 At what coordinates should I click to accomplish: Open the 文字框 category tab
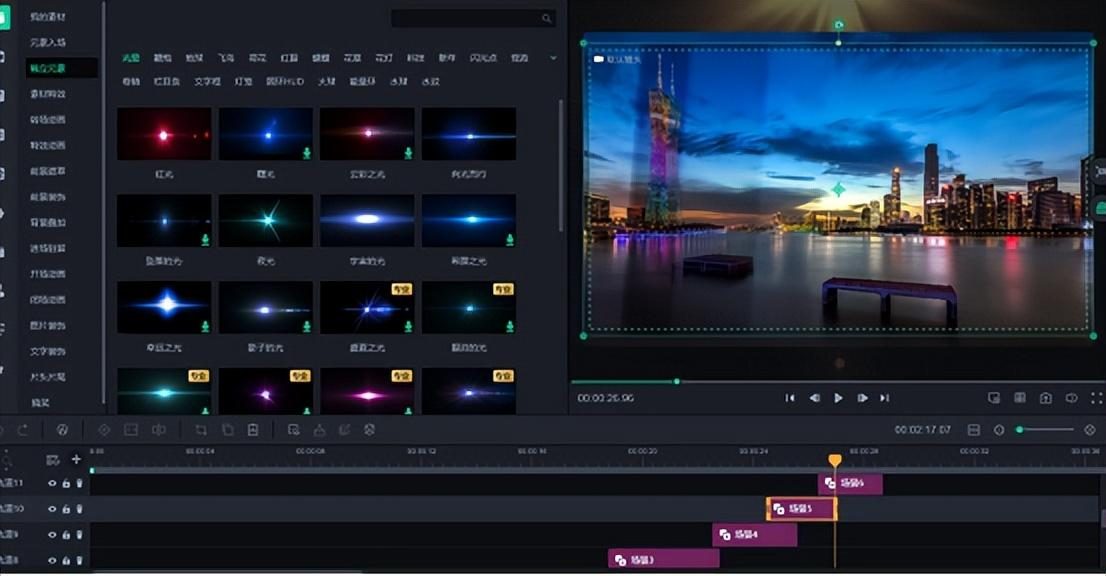[207, 82]
